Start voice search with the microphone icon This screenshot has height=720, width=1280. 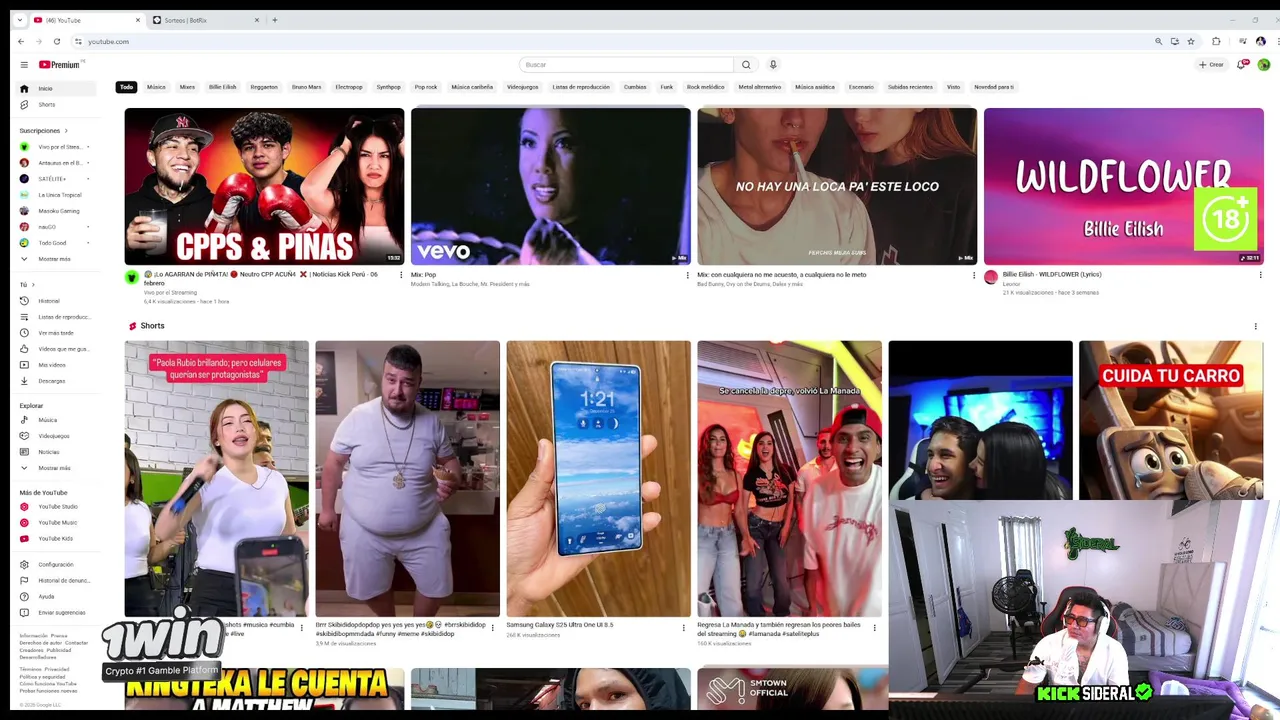[x=773, y=64]
